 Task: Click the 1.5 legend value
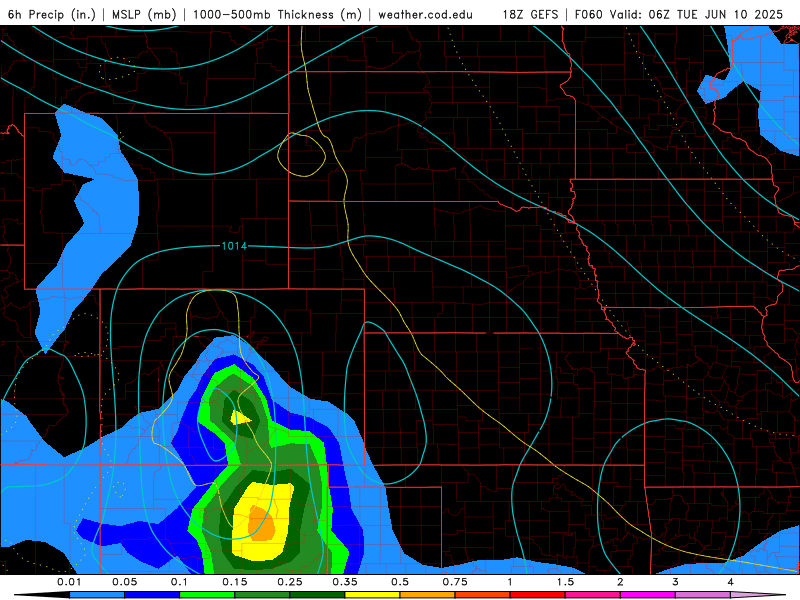point(565,582)
